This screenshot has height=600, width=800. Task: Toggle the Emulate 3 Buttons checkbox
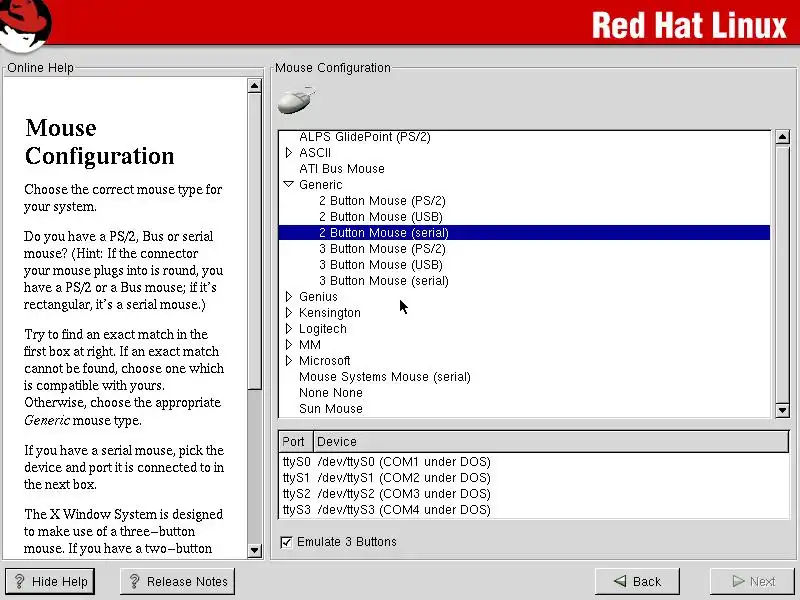coord(287,542)
